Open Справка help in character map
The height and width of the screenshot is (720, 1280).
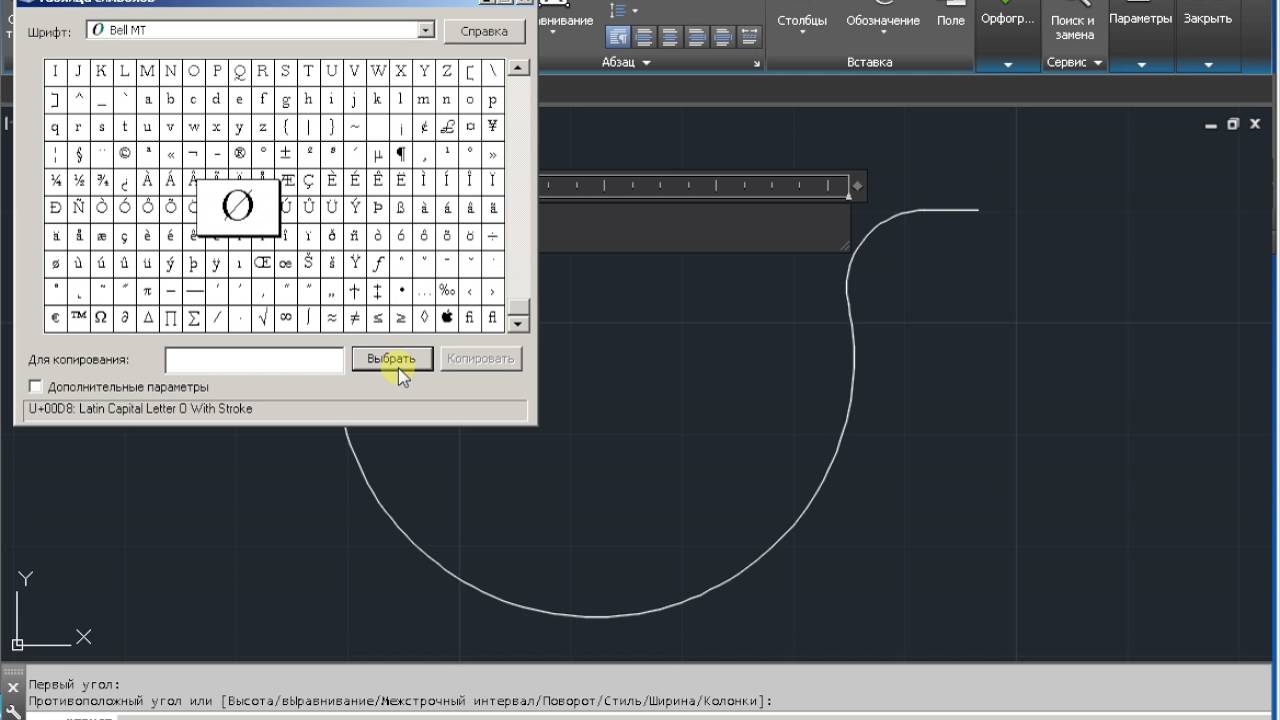tap(485, 31)
